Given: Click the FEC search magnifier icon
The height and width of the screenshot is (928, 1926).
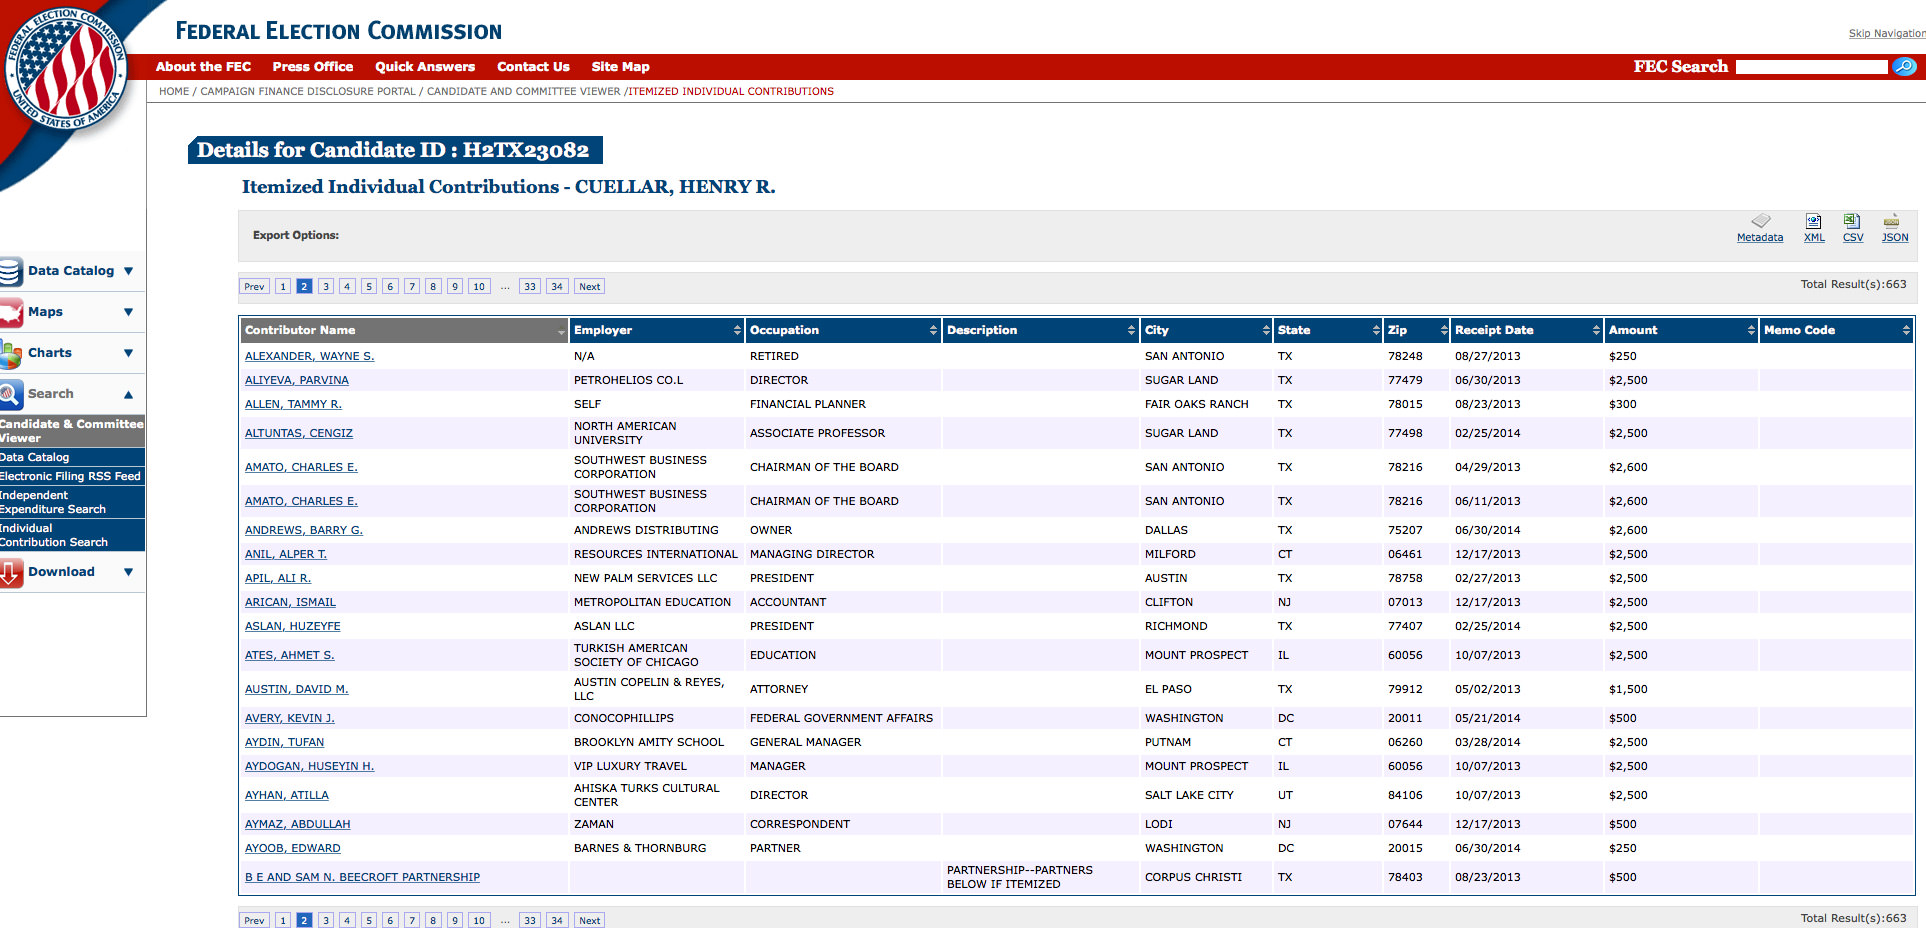Looking at the screenshot, I should [1905, 66].
